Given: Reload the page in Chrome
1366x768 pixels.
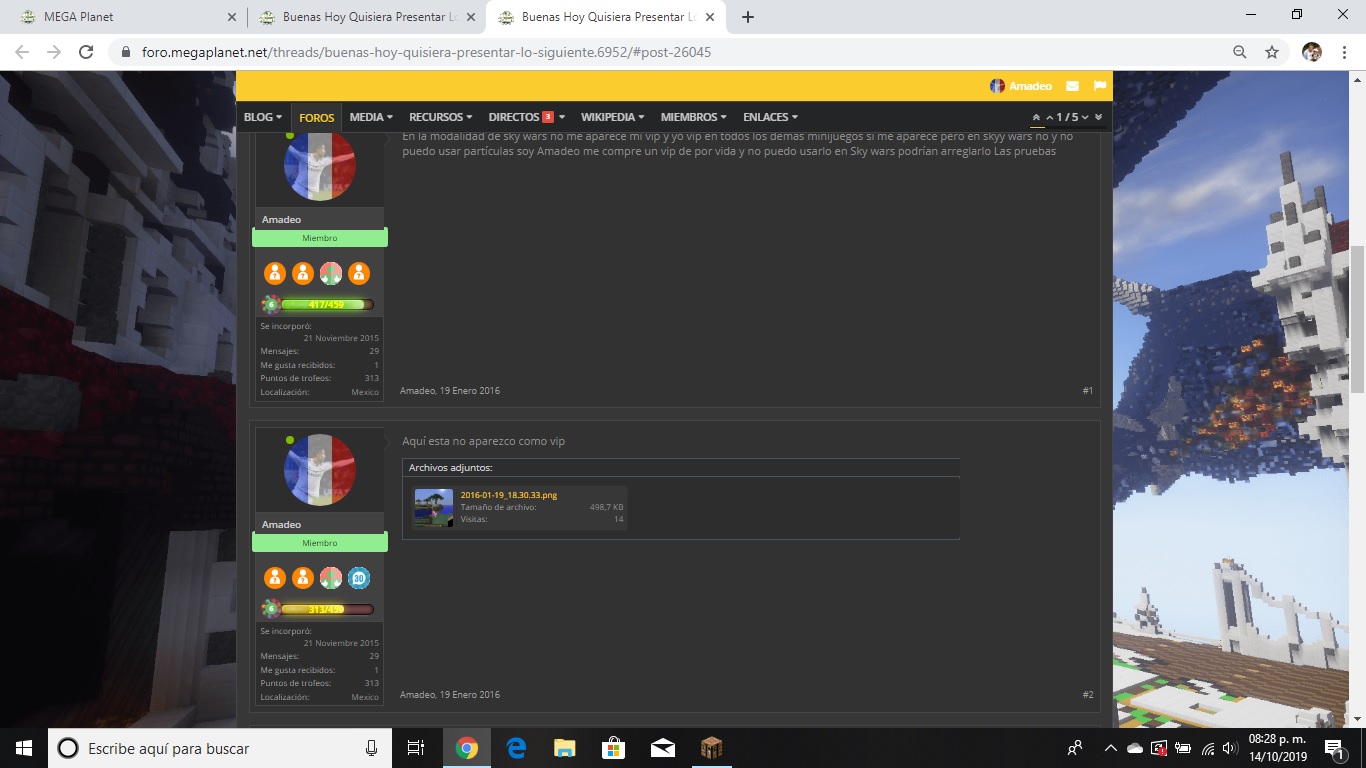Looking at the screenshot, I should [86, 52].
